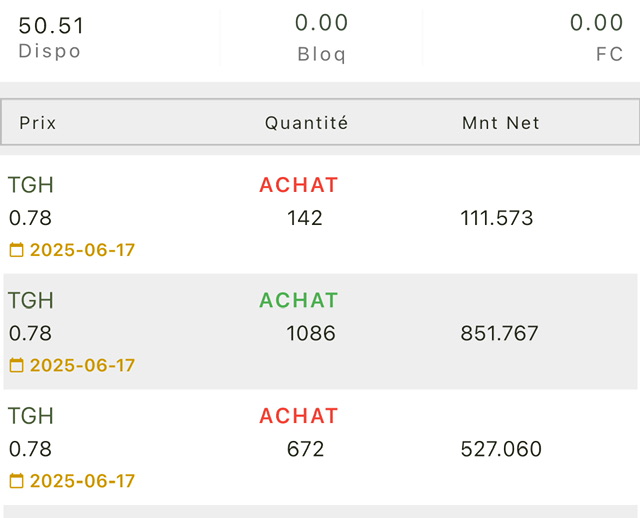The height and width of the screenshot is (518, 640).
Task: Open the red ACHAT label of the 142 order
Action: (299, 185)
